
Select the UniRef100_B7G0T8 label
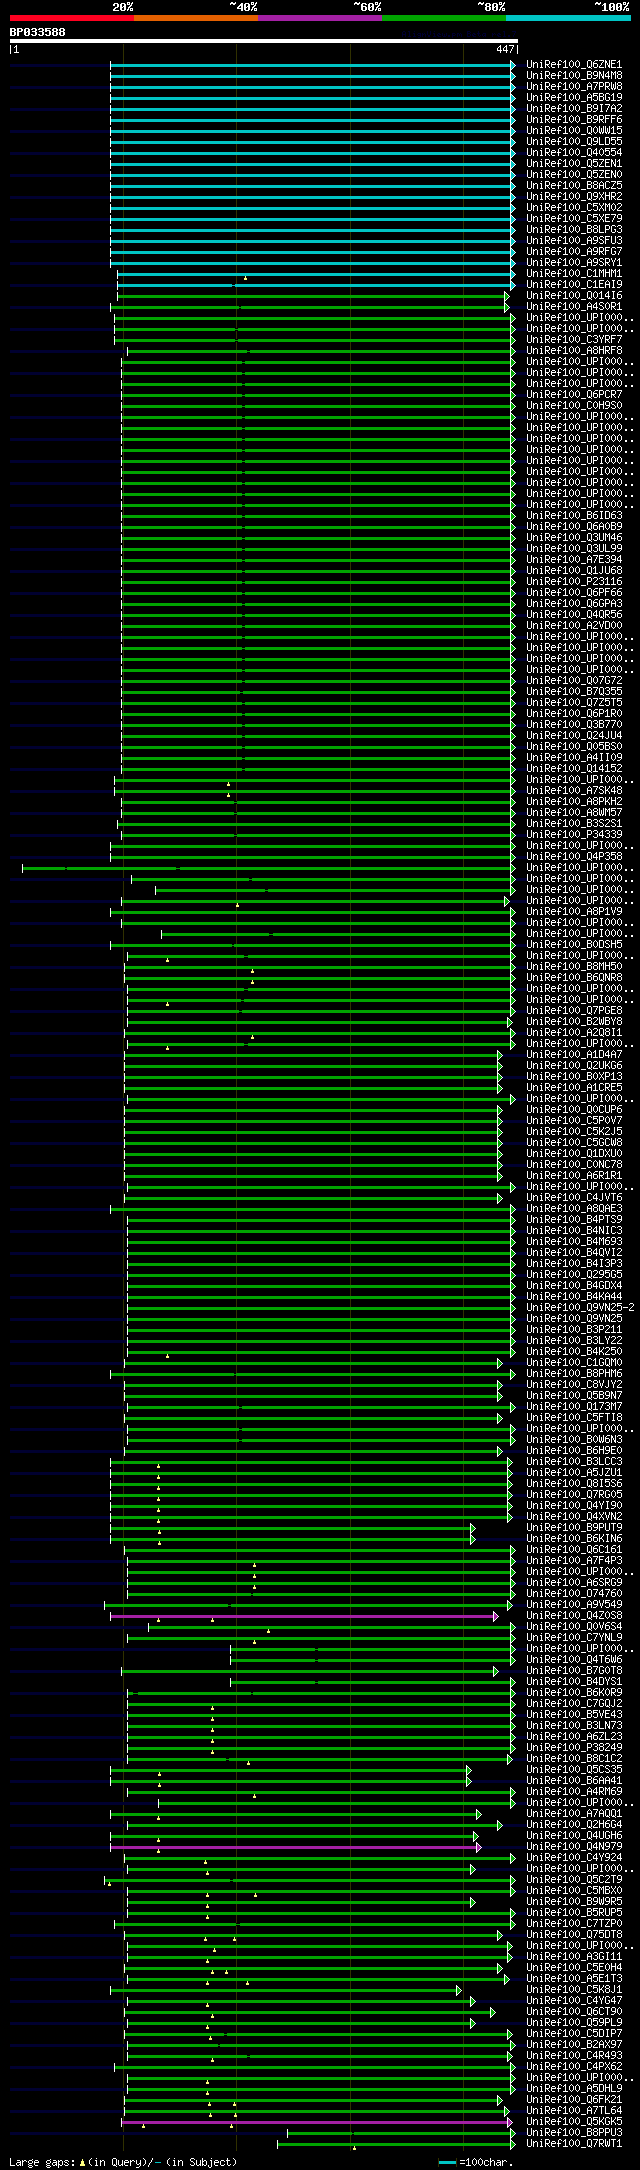(x=574, y=1671)
